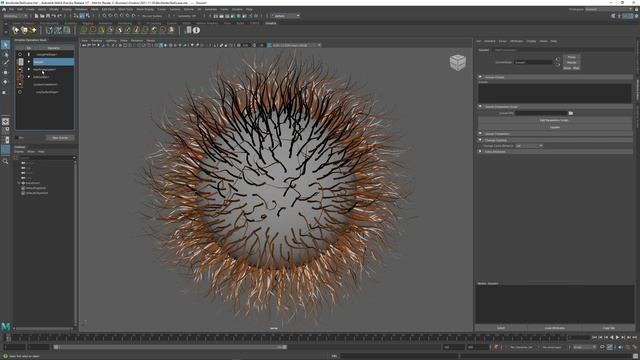The image size is (640, 360).
Task: Collapse the script section header above script field
Action: 555,107
